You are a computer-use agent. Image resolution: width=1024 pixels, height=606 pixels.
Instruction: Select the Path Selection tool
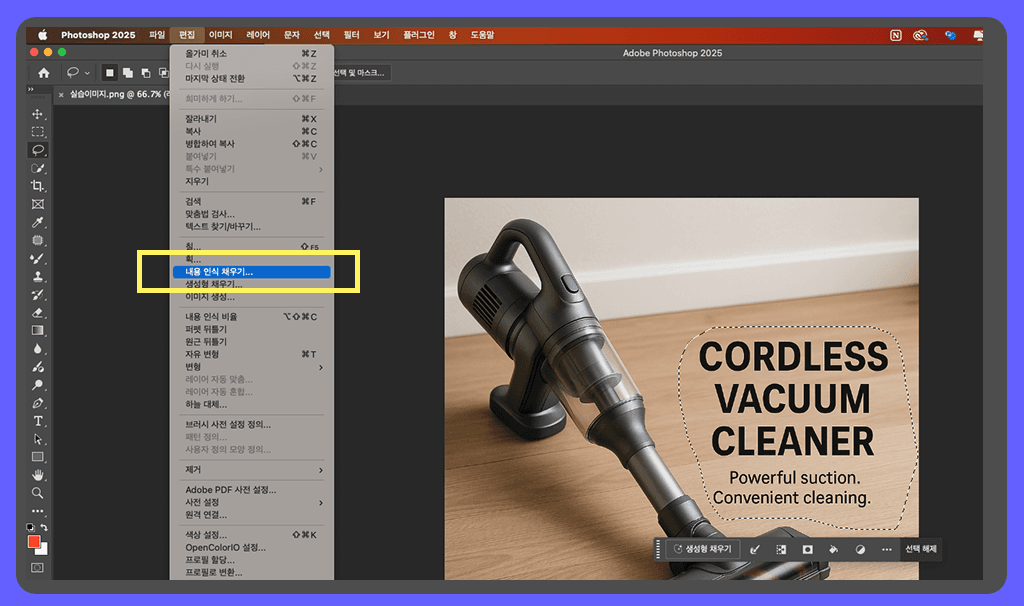pyautogui.click(x=38, y=439)
